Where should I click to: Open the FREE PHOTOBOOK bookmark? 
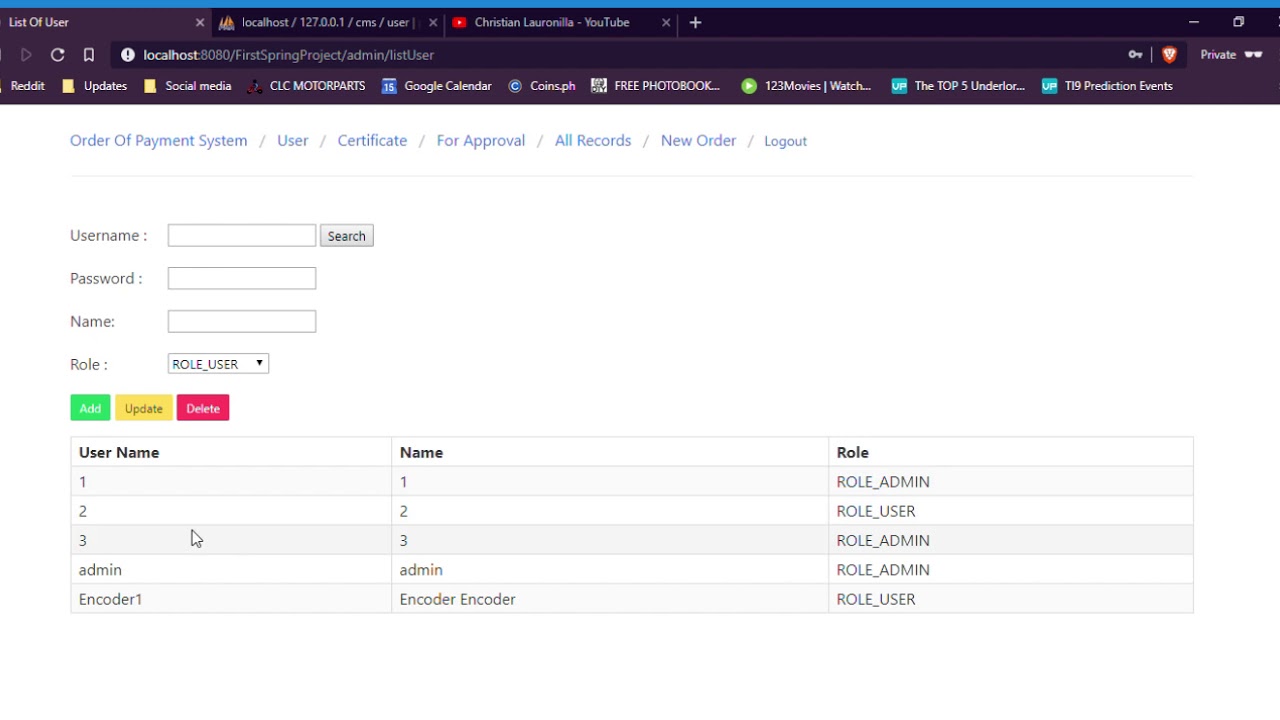656,86
